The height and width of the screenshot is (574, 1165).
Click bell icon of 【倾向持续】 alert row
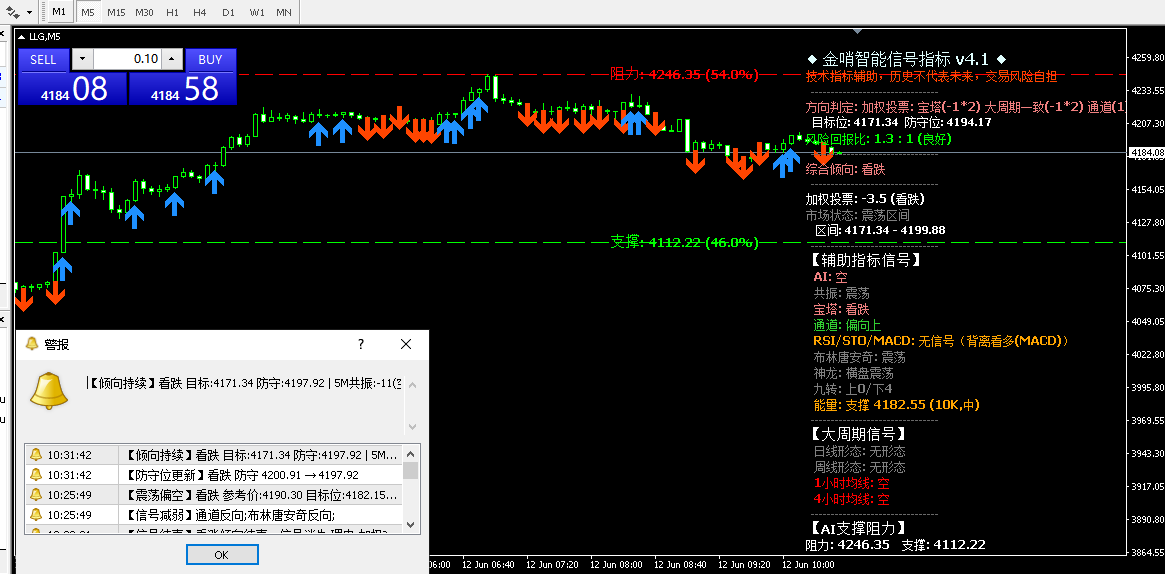coord(35,454)
